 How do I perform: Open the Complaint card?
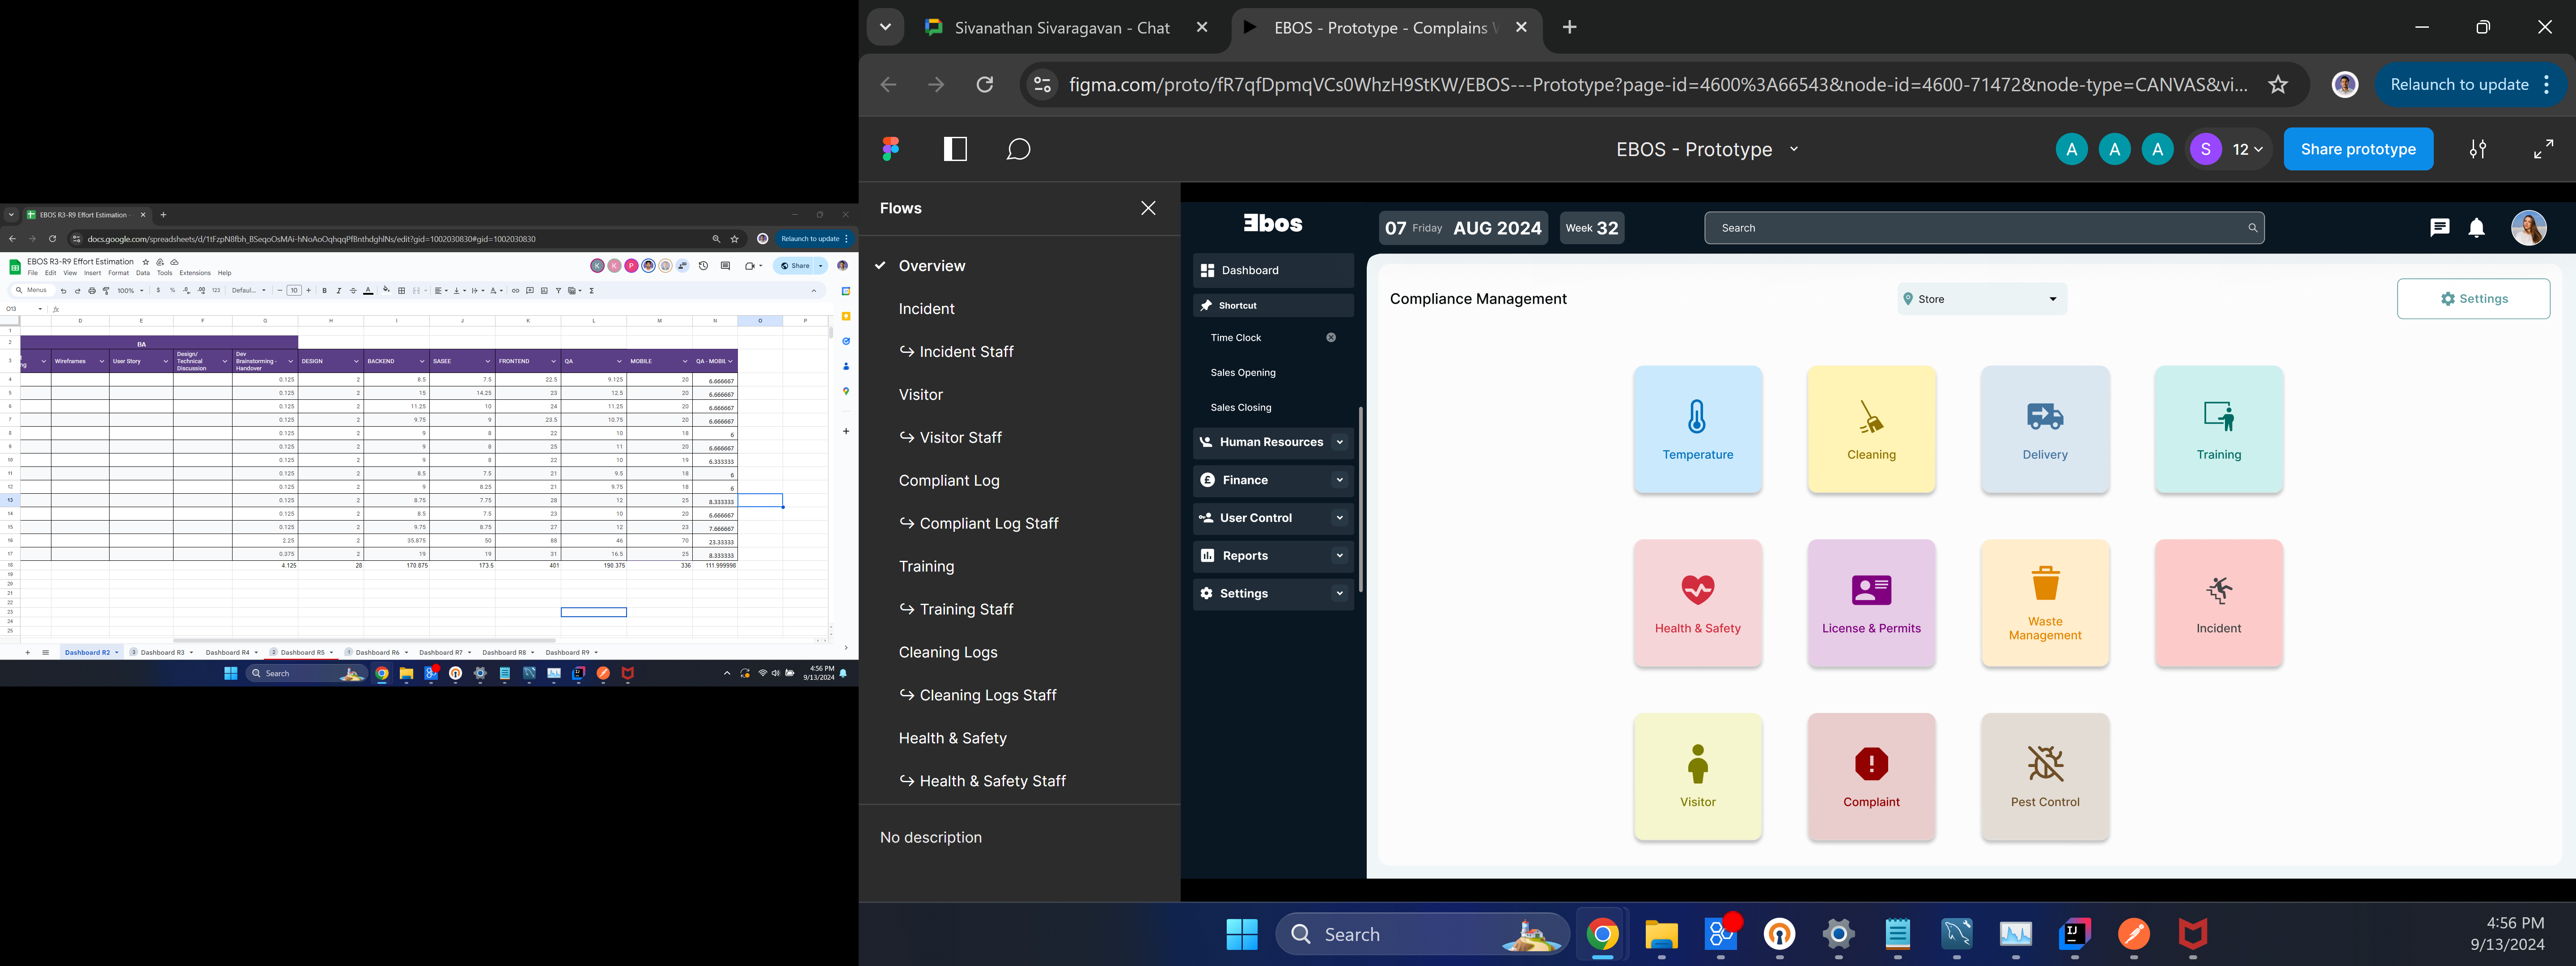(x=1871, y=777)
